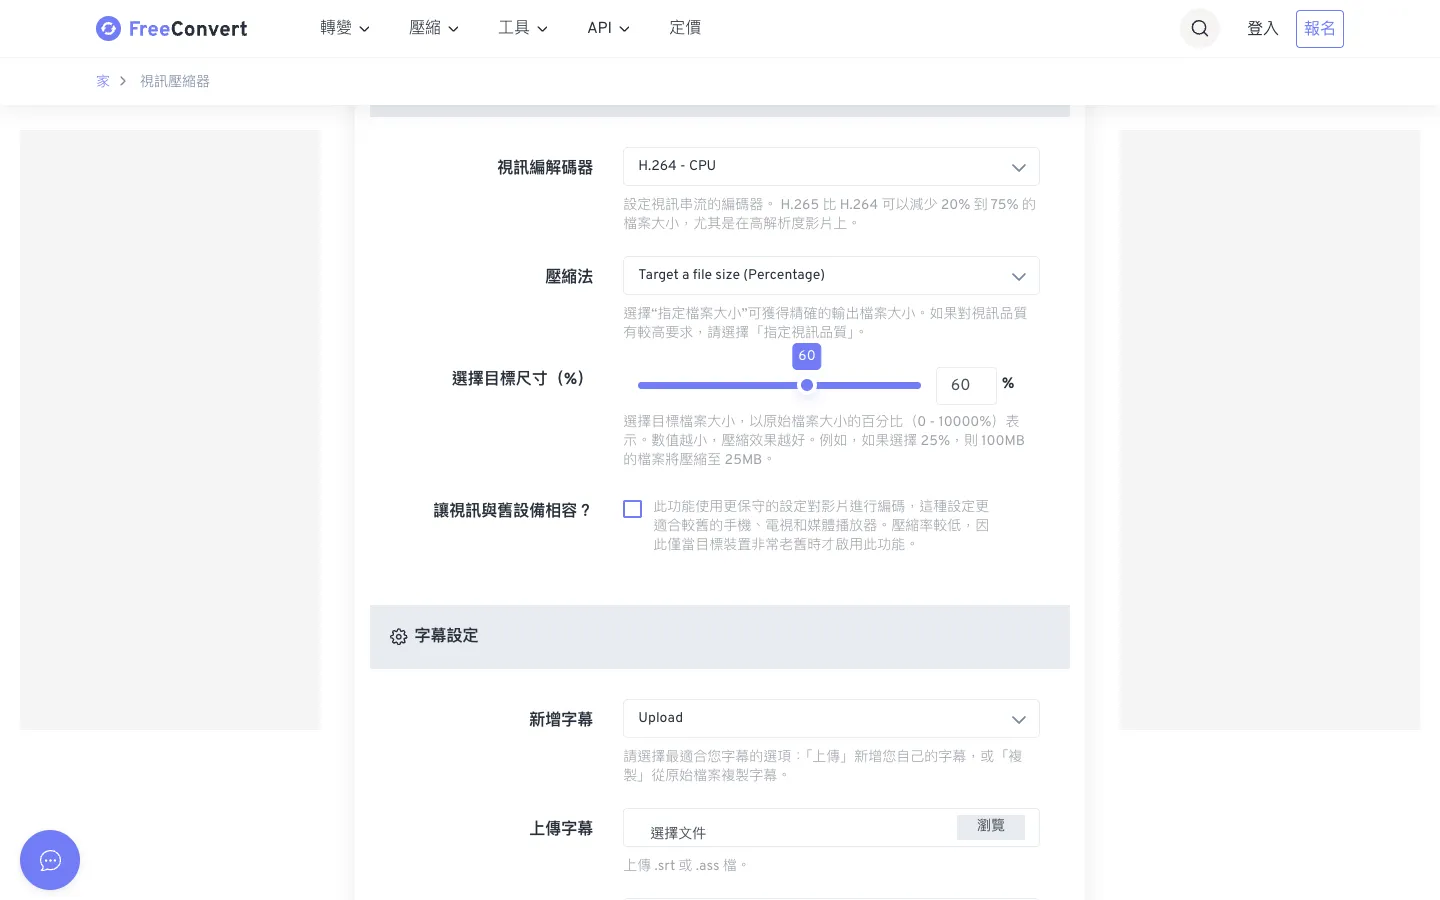The image size is (1440, 900).
Task: Click the 選擇目標尺寸（%） label
Action: pyautogui.click(x=518, y=379)
